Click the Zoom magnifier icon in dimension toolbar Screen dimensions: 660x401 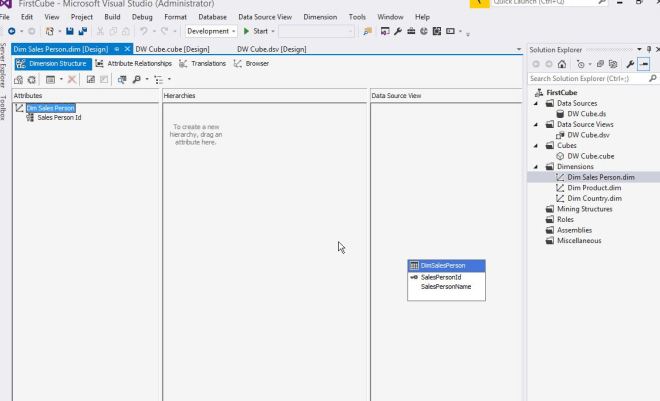(136, 79)
